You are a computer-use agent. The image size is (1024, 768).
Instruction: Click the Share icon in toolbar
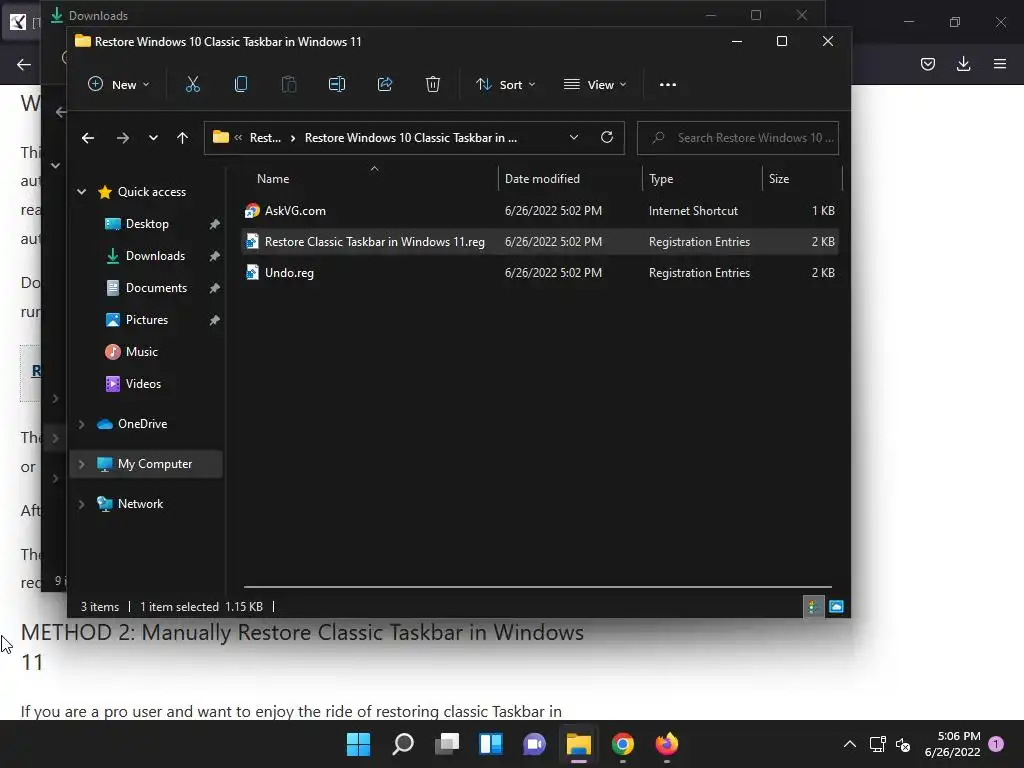(385, 84)
